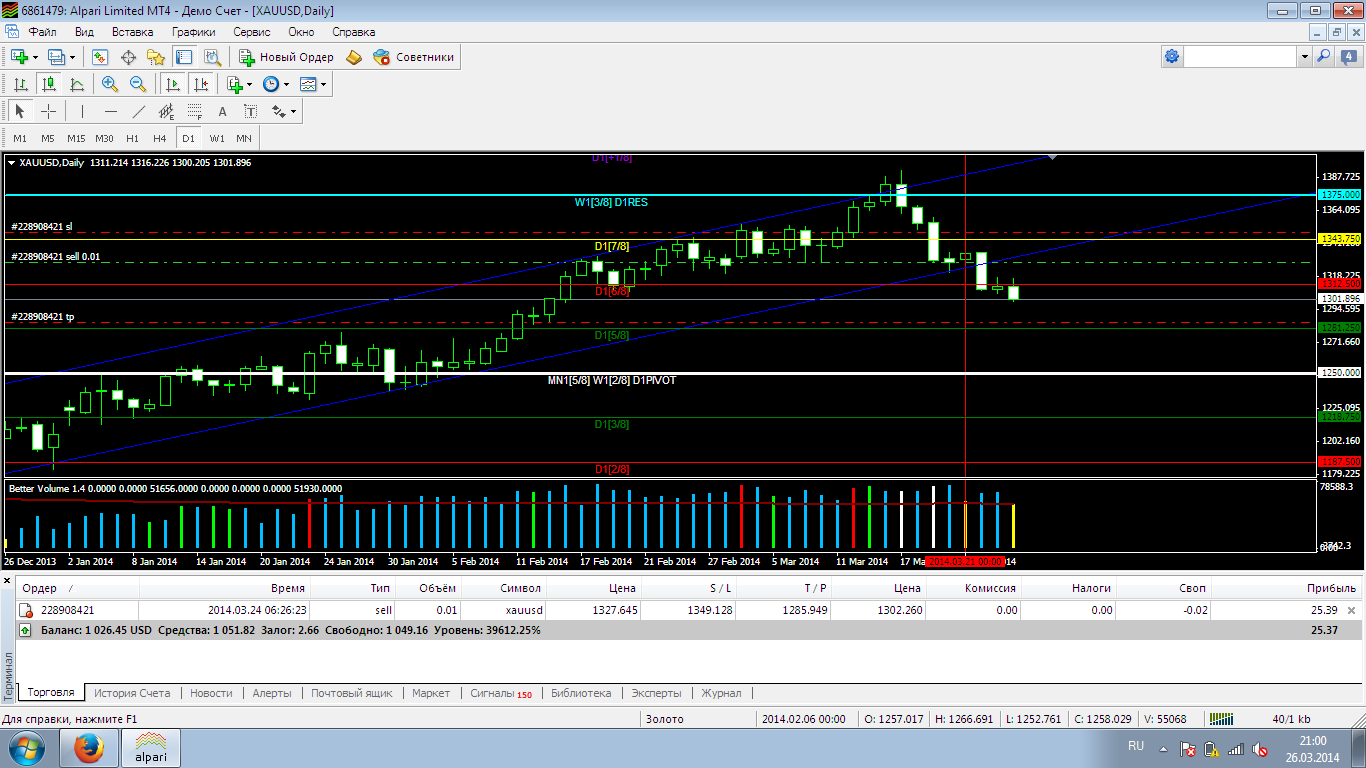Select the Trendline drawing tool
This screenshot has width=1366, height=768.
[138, 111]
